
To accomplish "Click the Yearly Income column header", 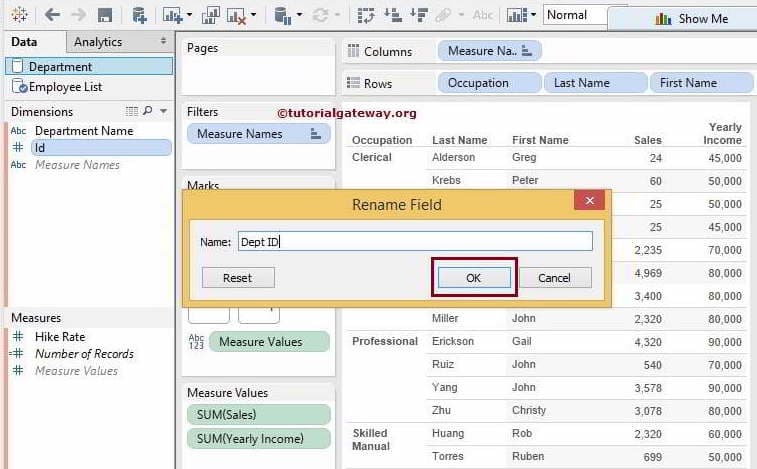I will pos(722,133).
